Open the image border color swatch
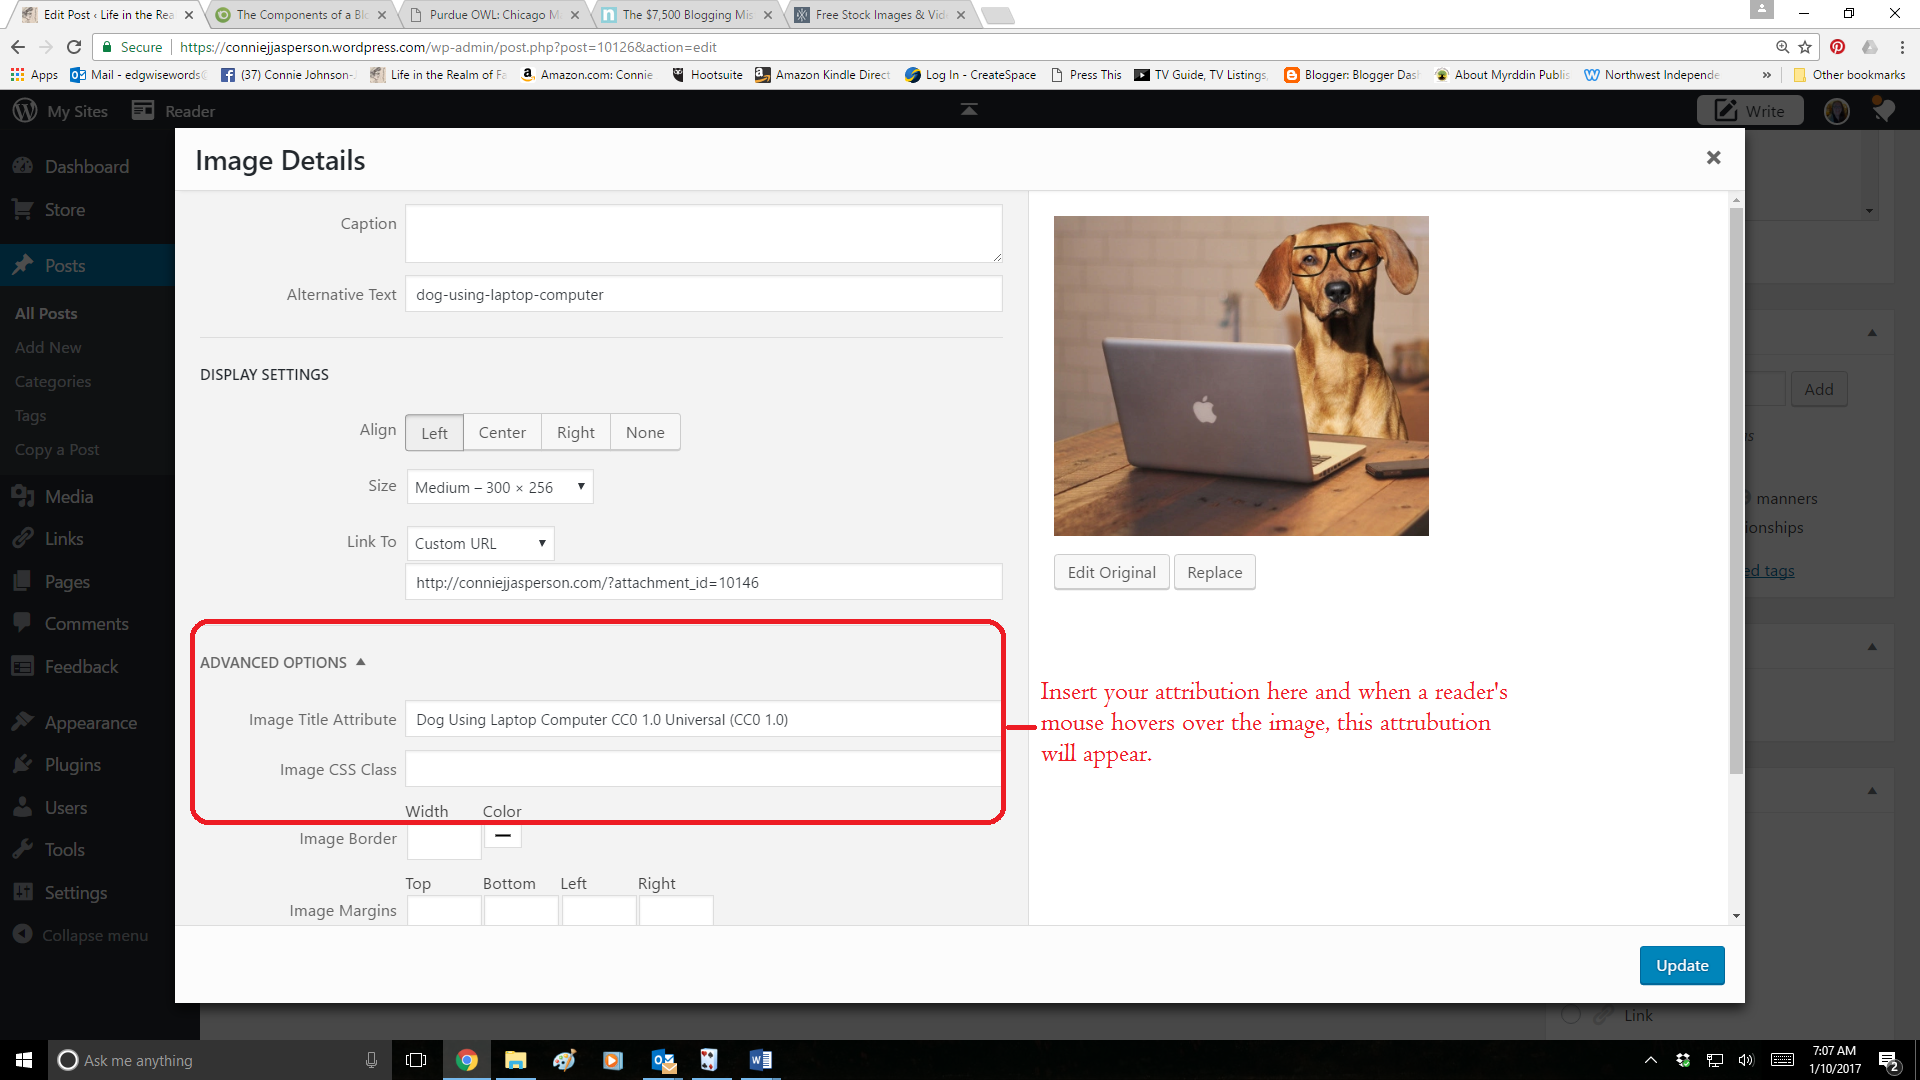 point(502,835)
